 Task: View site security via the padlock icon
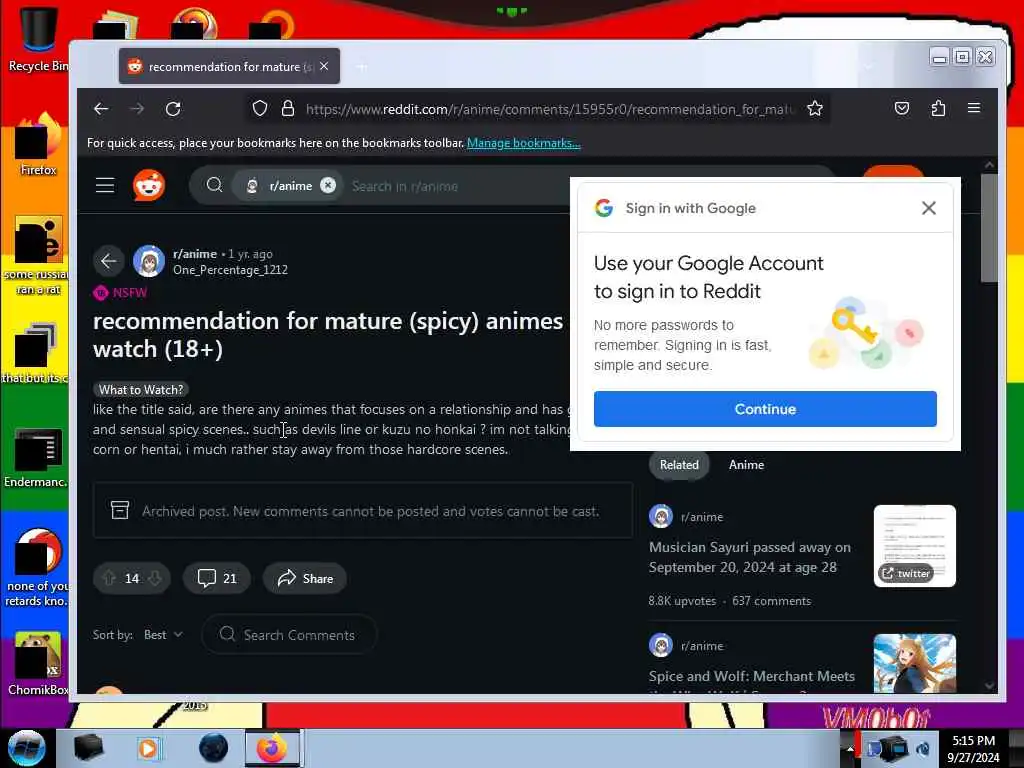pyautogui.click(x=287, y=108)
